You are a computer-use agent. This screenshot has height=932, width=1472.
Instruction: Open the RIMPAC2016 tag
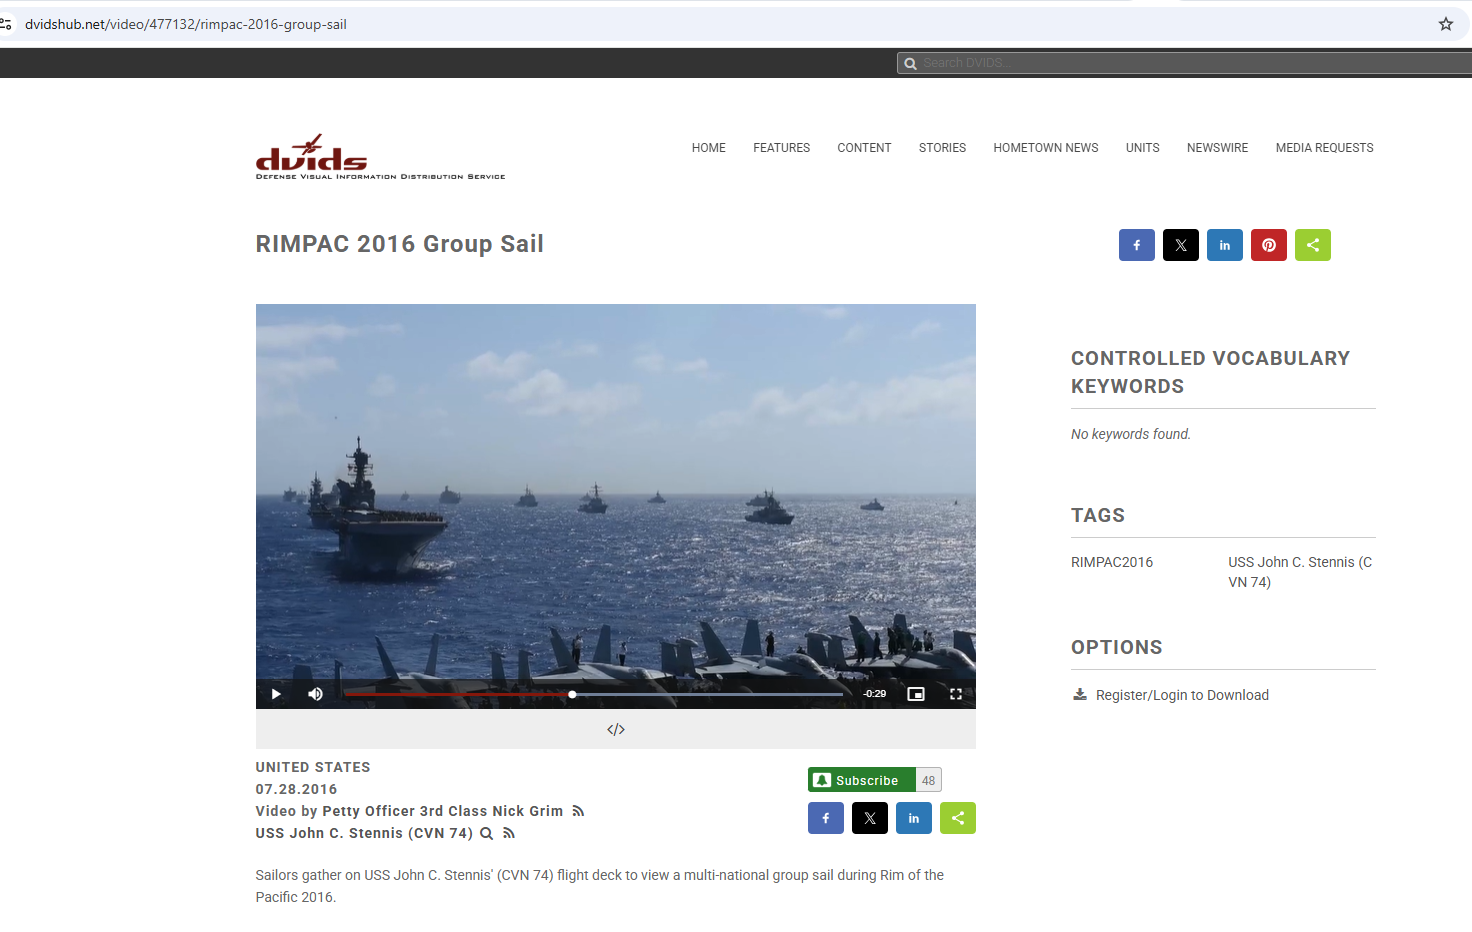tap(1112, 562)
